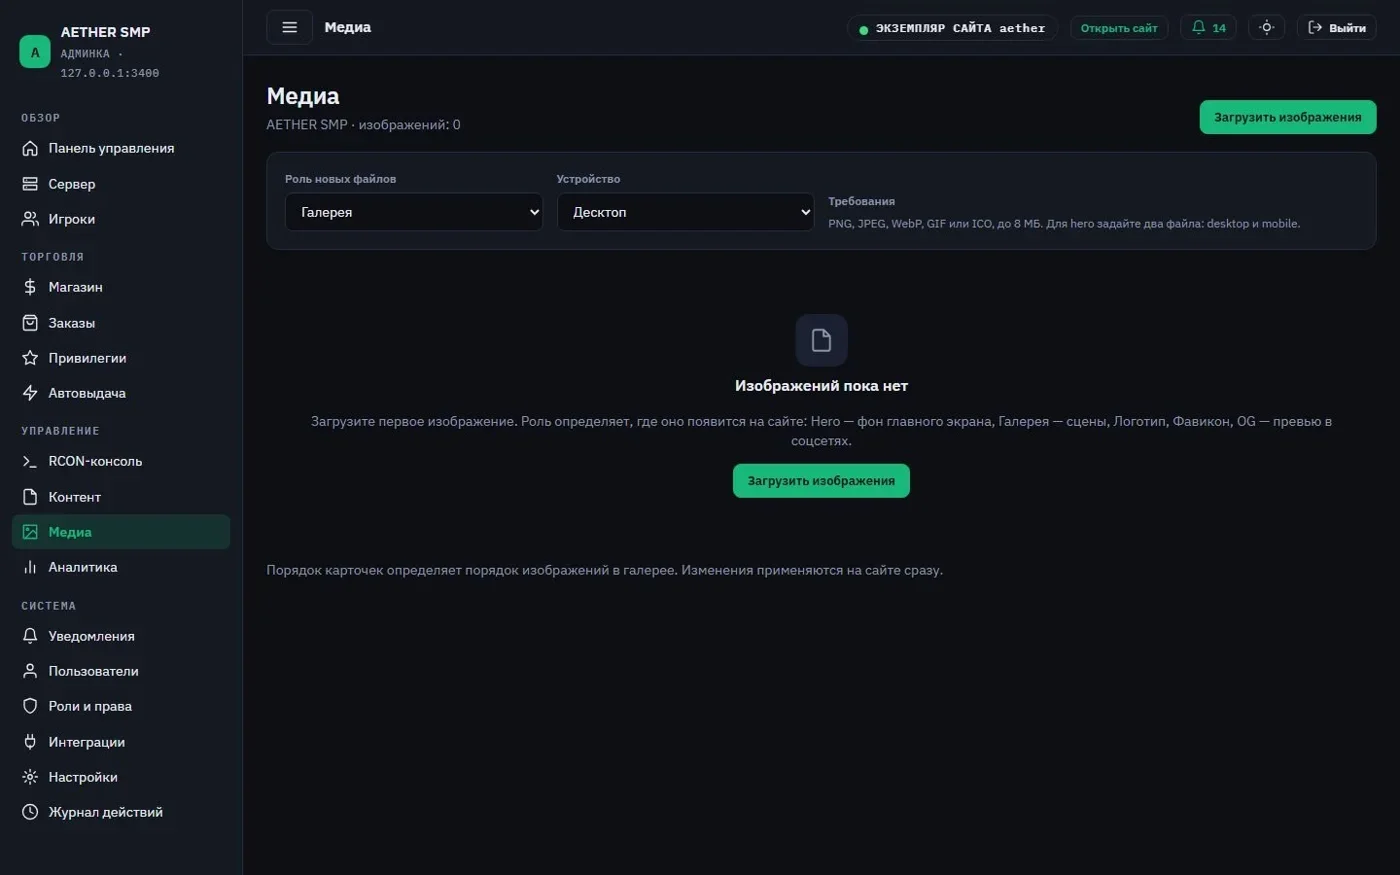This screenshot has height=875, width=1400.
Task: Click the "Изображений пока нет" heading
Action: 821,386
